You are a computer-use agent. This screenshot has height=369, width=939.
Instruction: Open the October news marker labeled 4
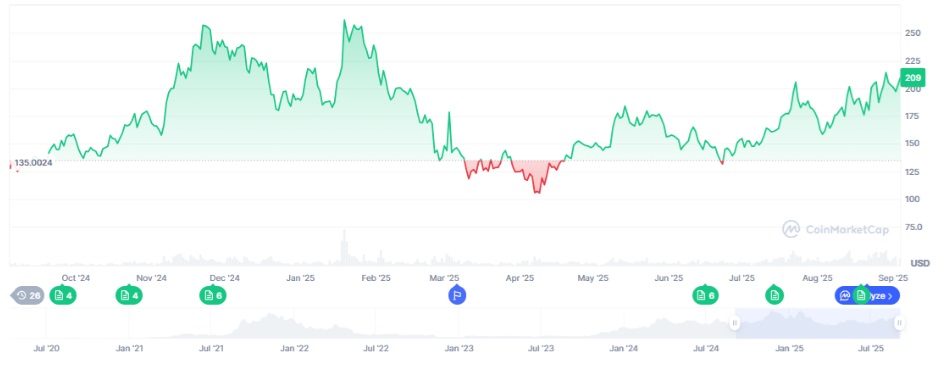click(63, 295)
